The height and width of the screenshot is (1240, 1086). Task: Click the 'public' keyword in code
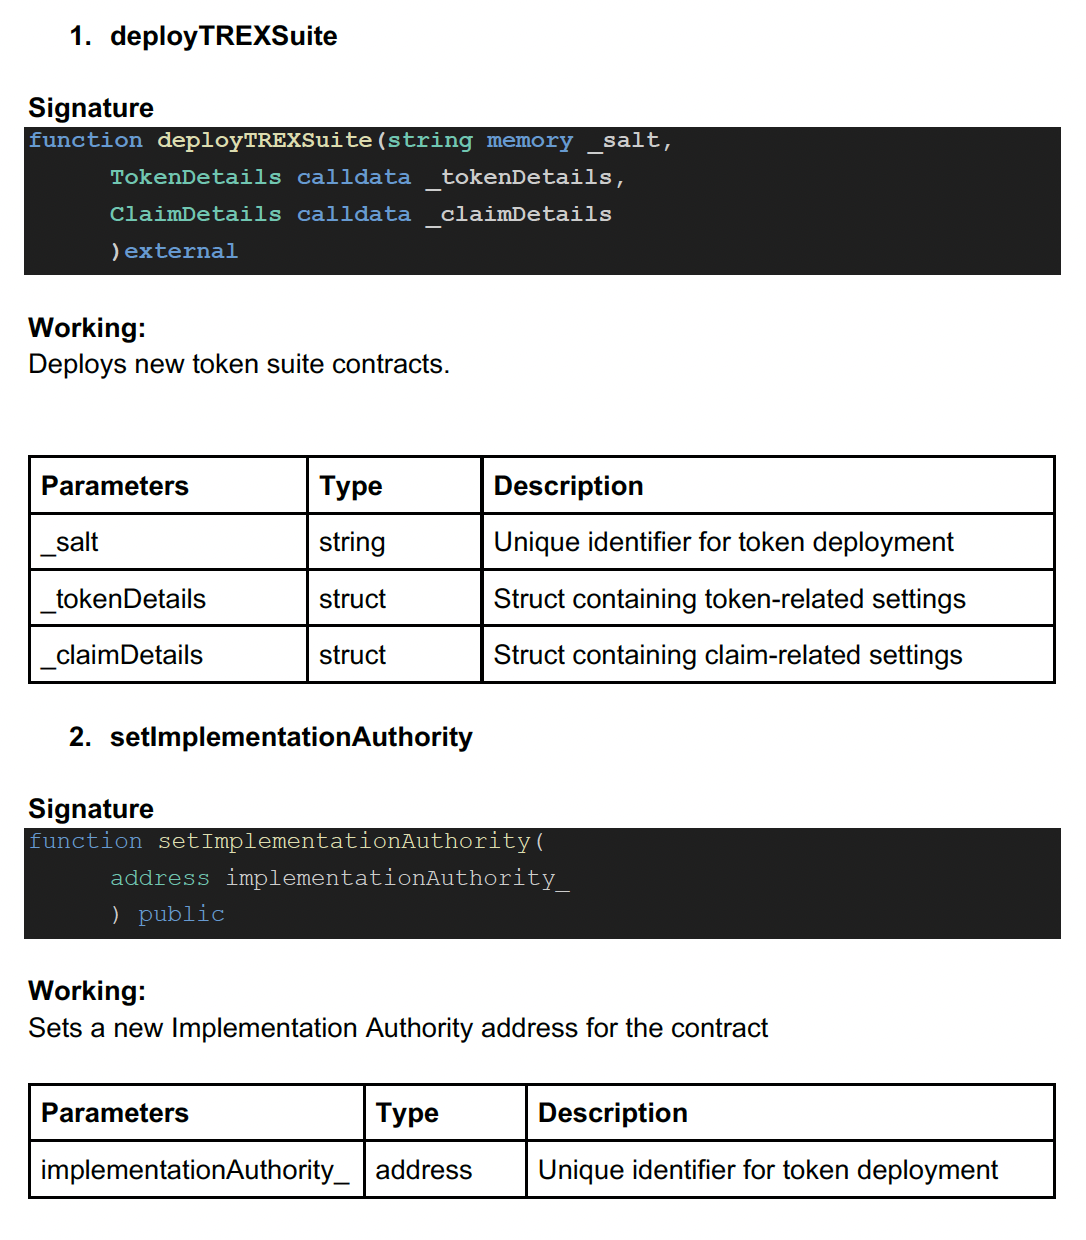coord(181,914)
